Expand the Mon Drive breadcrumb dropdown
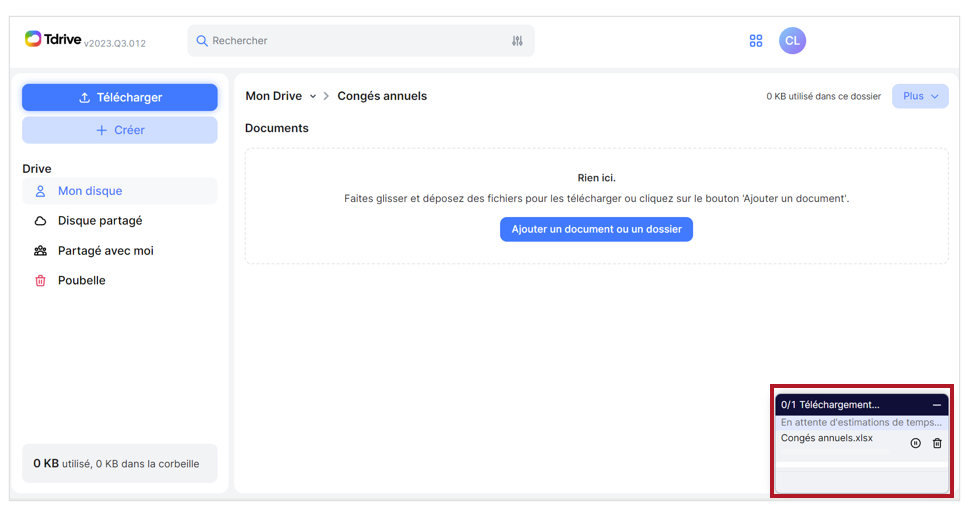The height and width of the screenshot is (510, 972). (x=312, y=97)
